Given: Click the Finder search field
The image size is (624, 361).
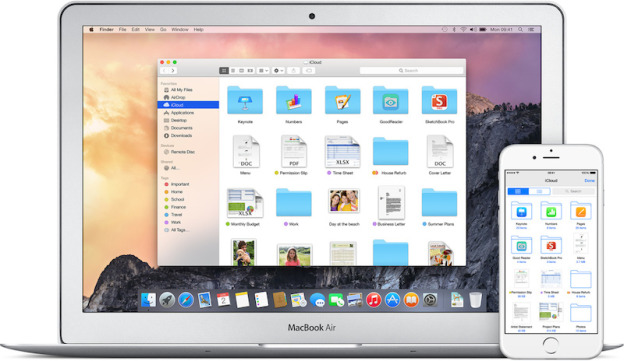Looking at the screenshot, I should (x=411, y=70).
